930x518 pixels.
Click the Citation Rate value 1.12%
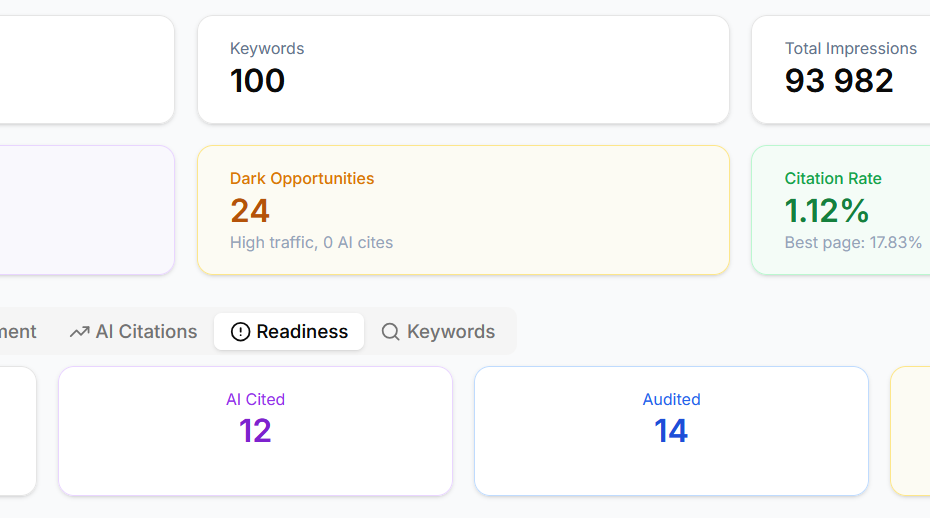(827, 211)
